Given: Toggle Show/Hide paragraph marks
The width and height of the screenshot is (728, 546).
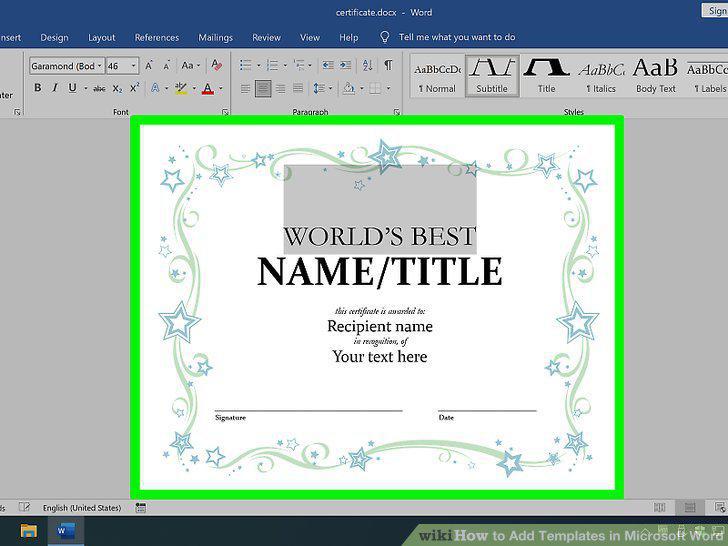Looking at the screenshot, I should [388, 65].
